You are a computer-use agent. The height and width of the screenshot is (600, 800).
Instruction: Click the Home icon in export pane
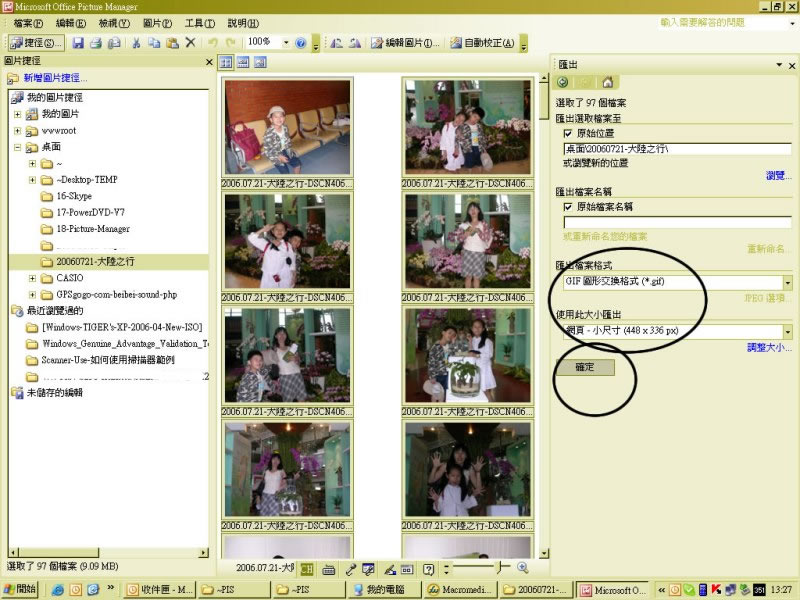click(607, 82)
